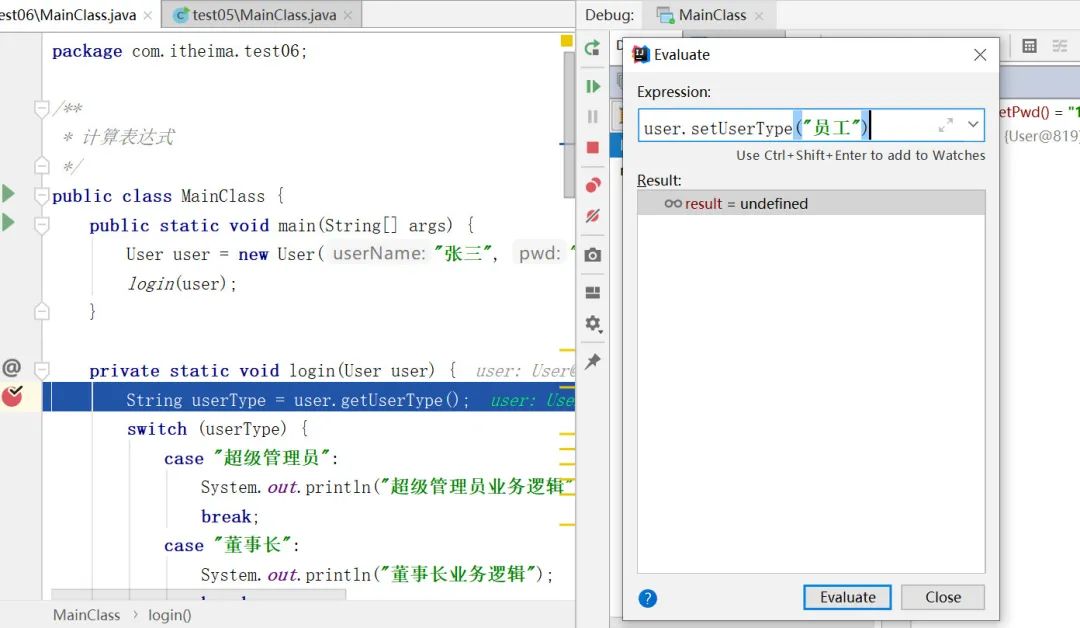The image size is (1080, 628).
Task: Click the Restore Layout icon
Action: [592, 293]
